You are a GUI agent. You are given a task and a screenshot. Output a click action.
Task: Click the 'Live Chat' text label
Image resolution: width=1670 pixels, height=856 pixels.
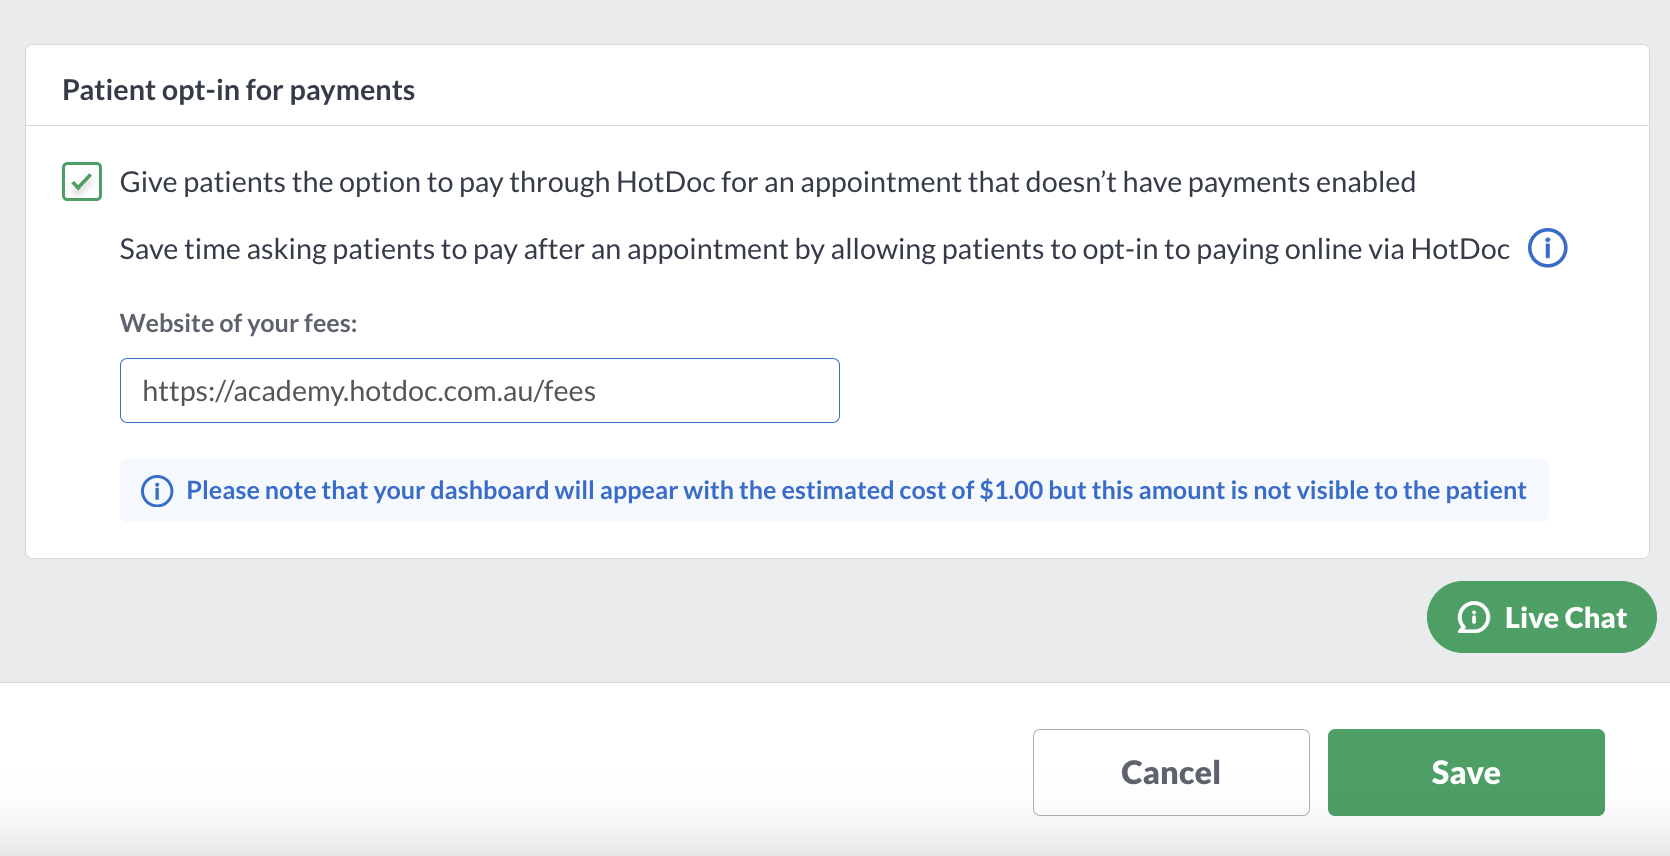1566,618
